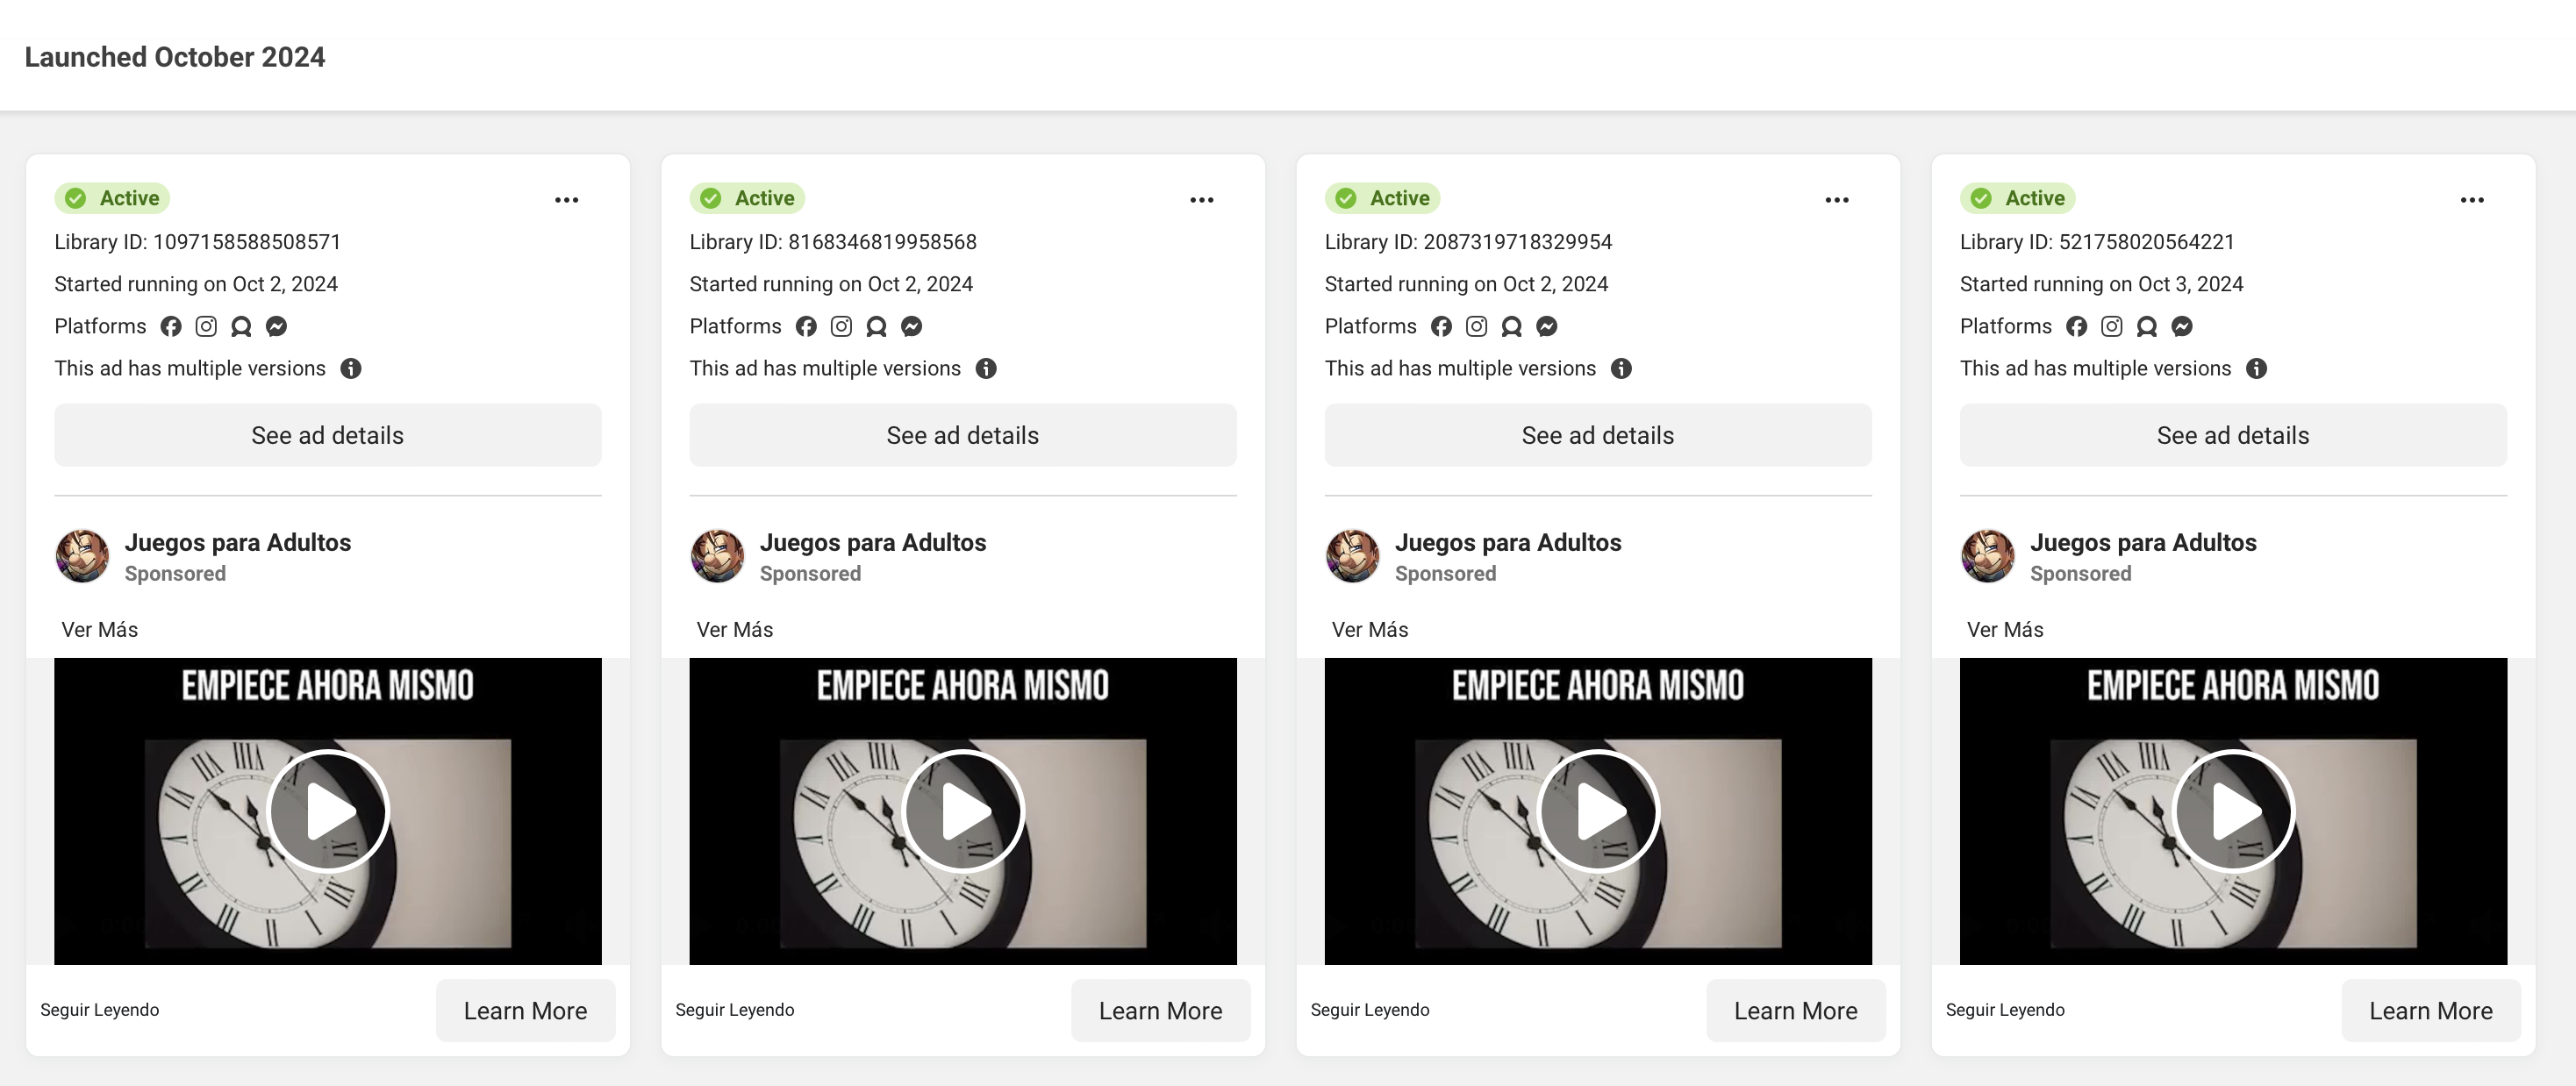
Task: Click Messenger platform icon on ad 2087319718329954
Action: pos(1546,326)
